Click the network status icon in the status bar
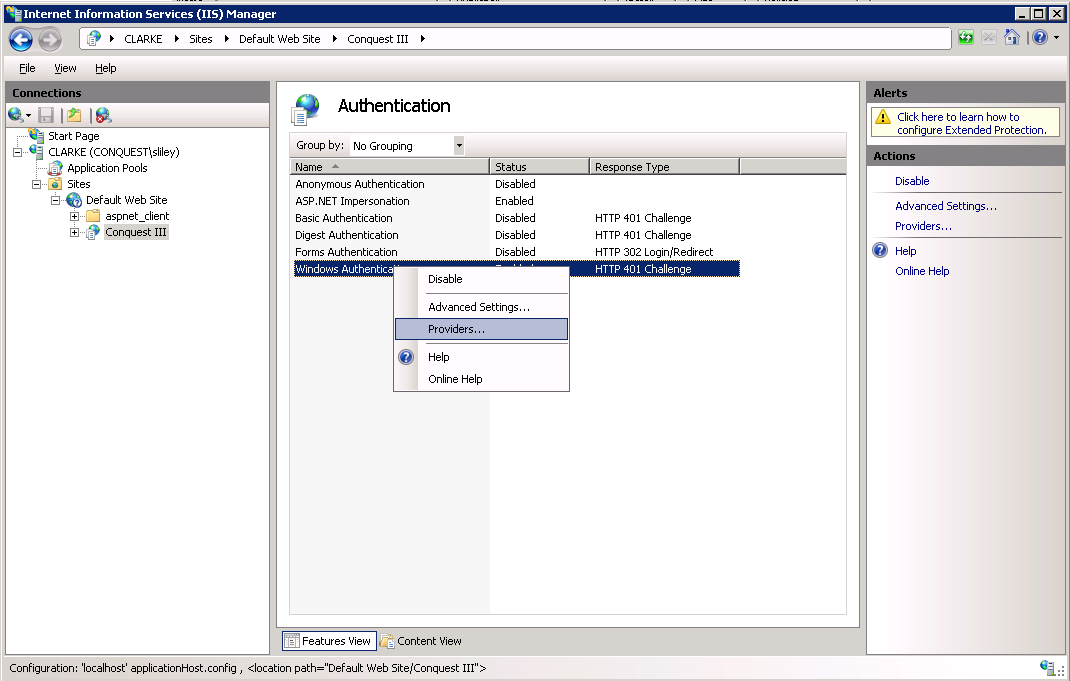Image resolution: width=1070 pixels, height=681 pixels. pos(1048,667)
